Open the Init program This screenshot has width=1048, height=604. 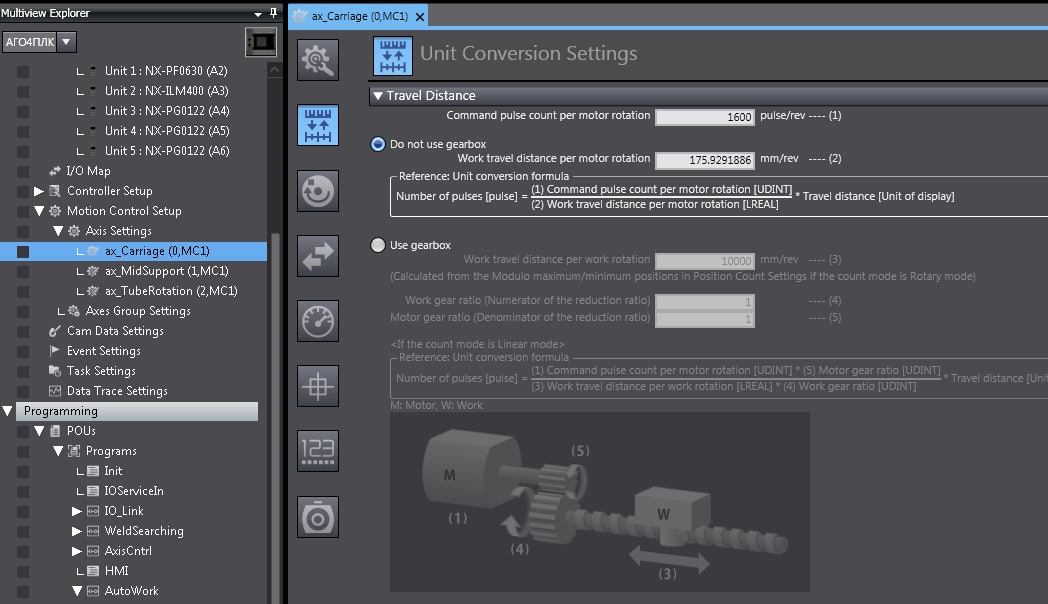tap(113, 471)
